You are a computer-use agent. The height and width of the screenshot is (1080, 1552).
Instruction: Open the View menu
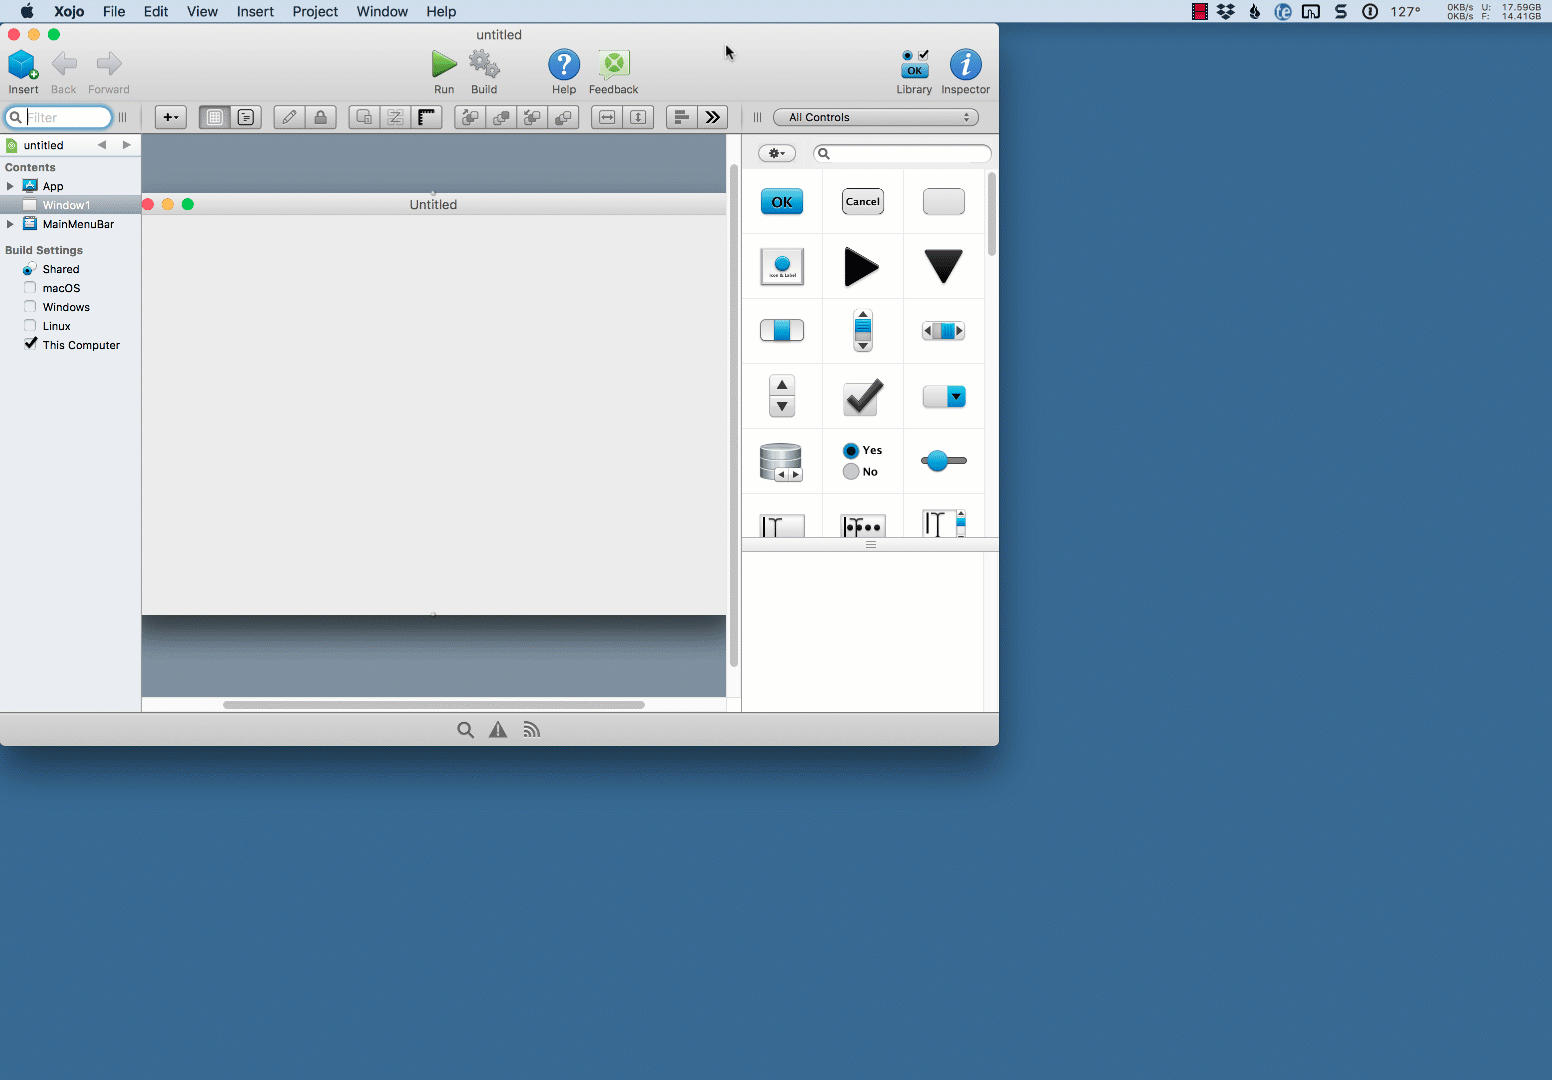[x=202, y=12]
